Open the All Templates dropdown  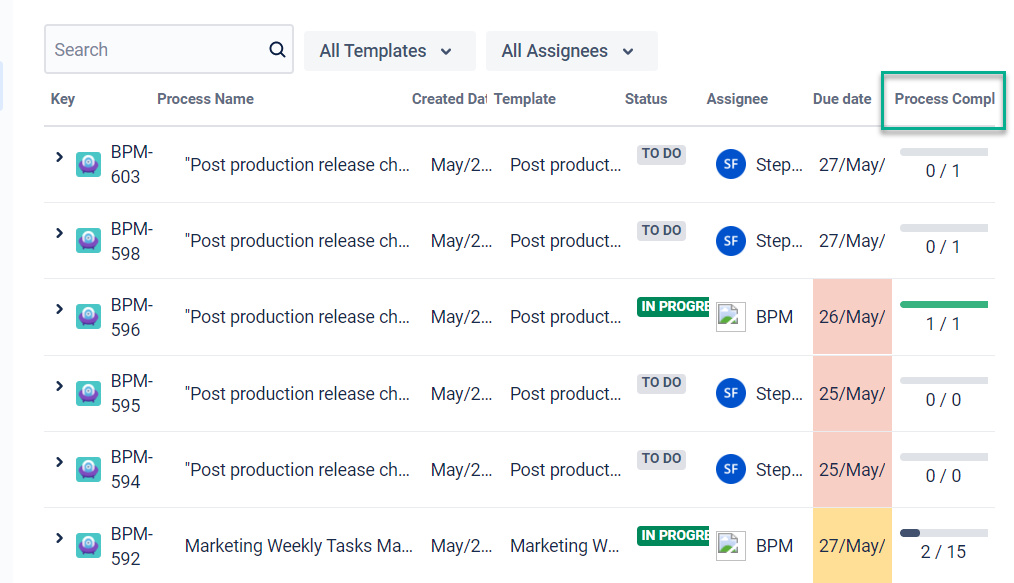[390, 51]
